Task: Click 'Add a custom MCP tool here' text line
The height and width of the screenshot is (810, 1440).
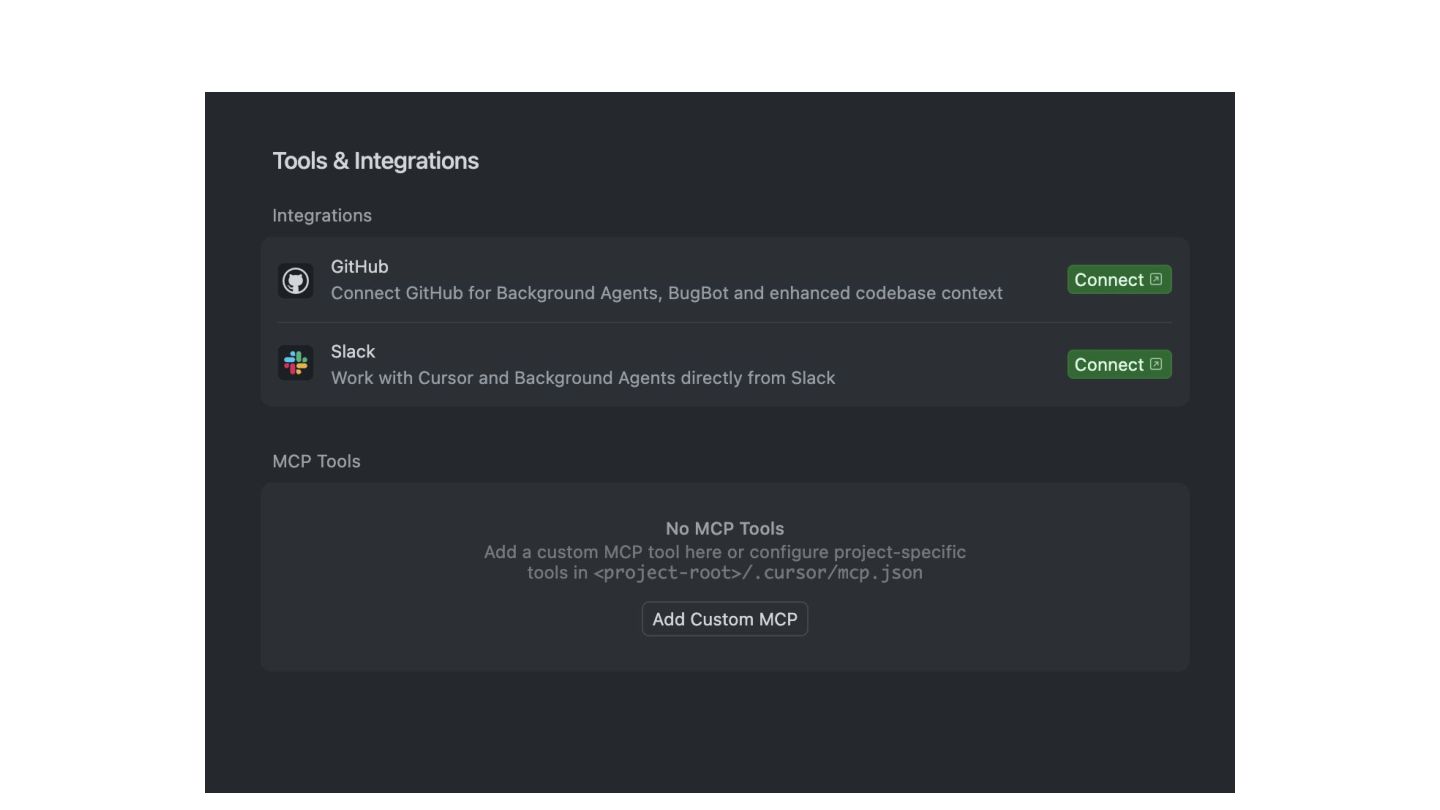Action: pos(725,552)
